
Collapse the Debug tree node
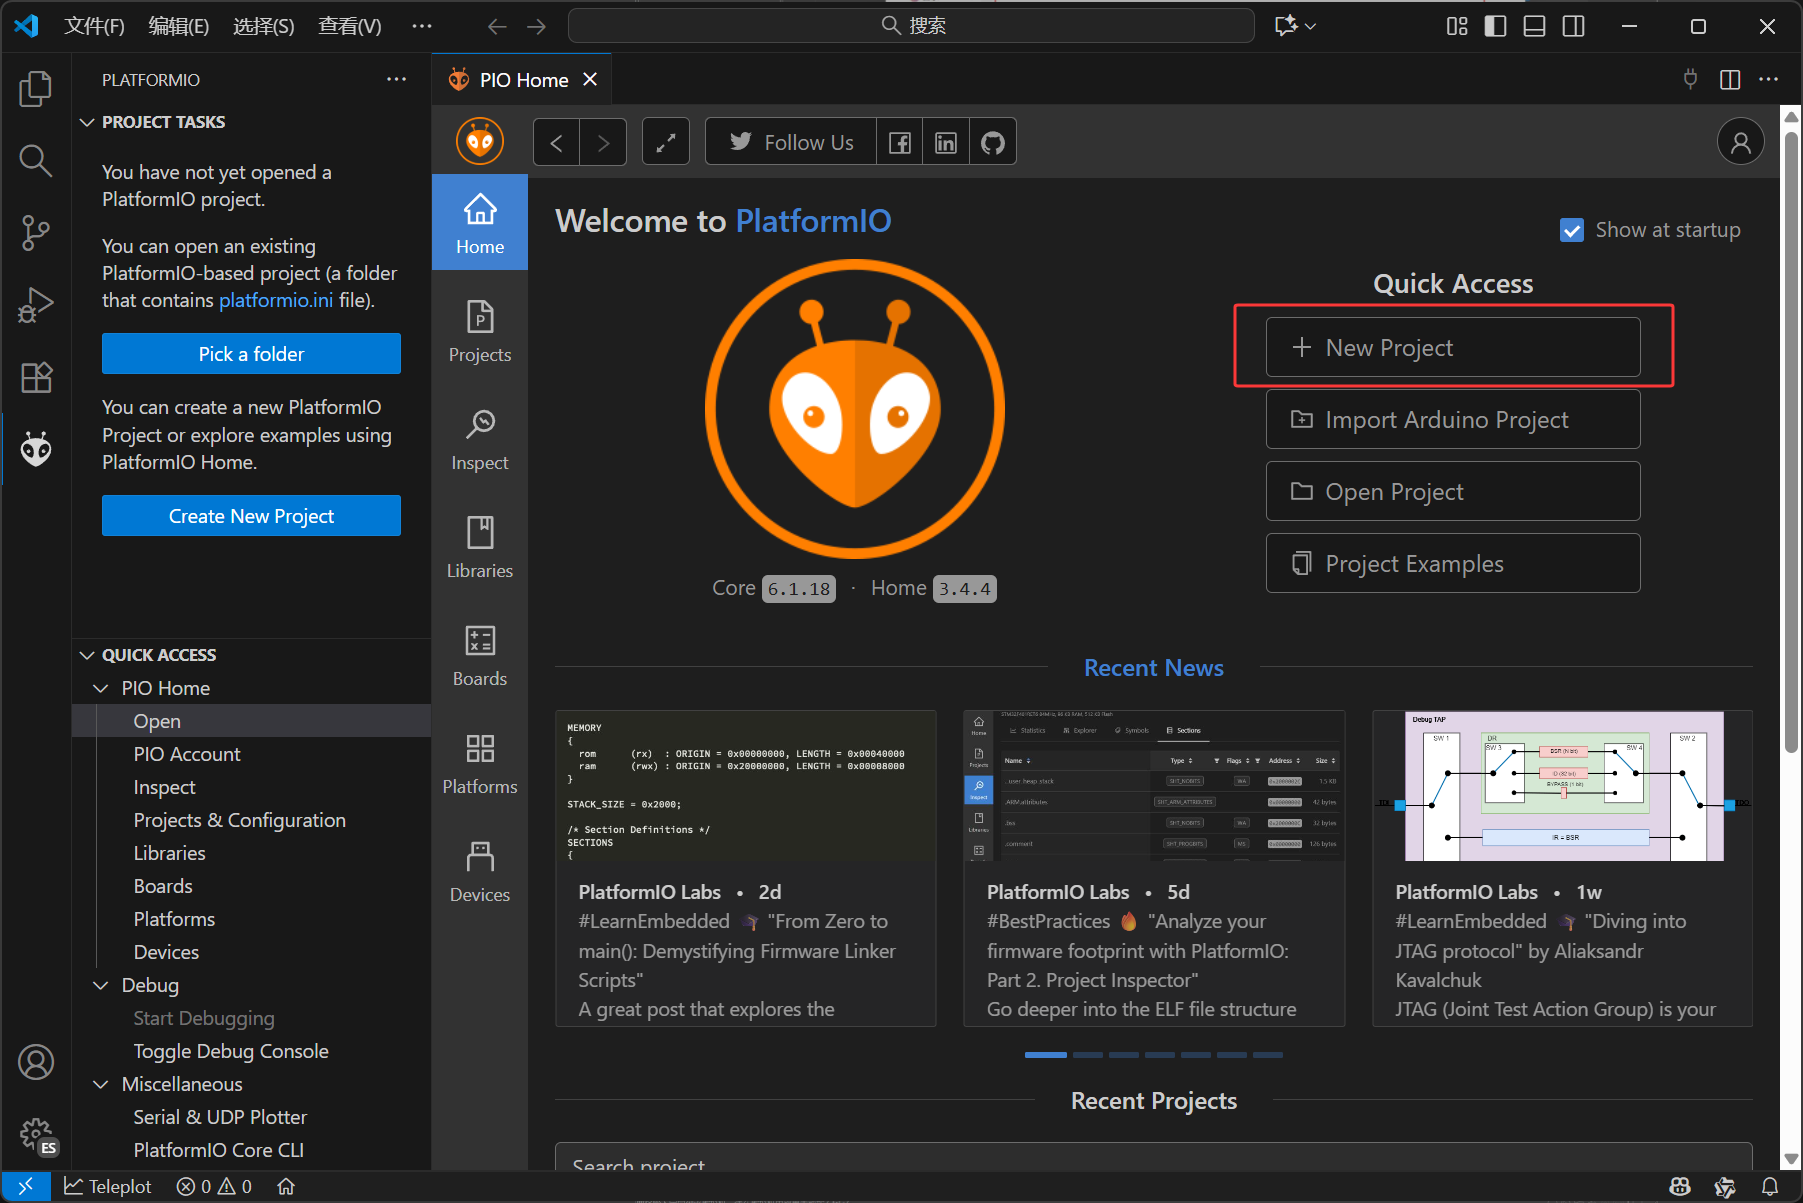tap(101, 985)
